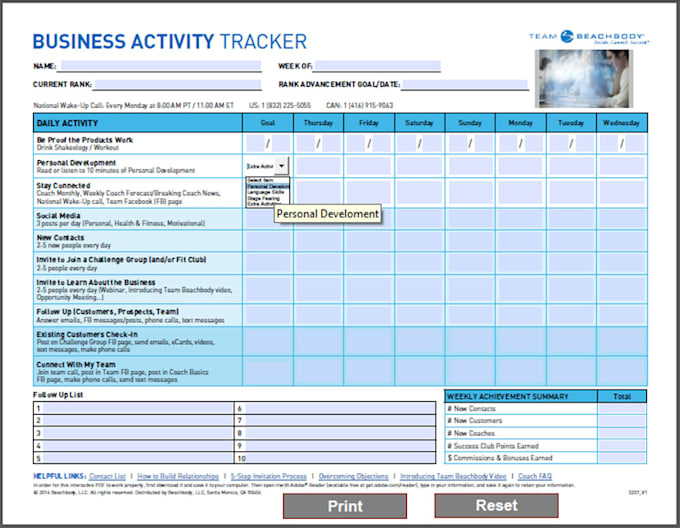Click Follow Up List field number 7
Image resolution: width=680 pixels, height=528 pixels.
click(340, 420)
